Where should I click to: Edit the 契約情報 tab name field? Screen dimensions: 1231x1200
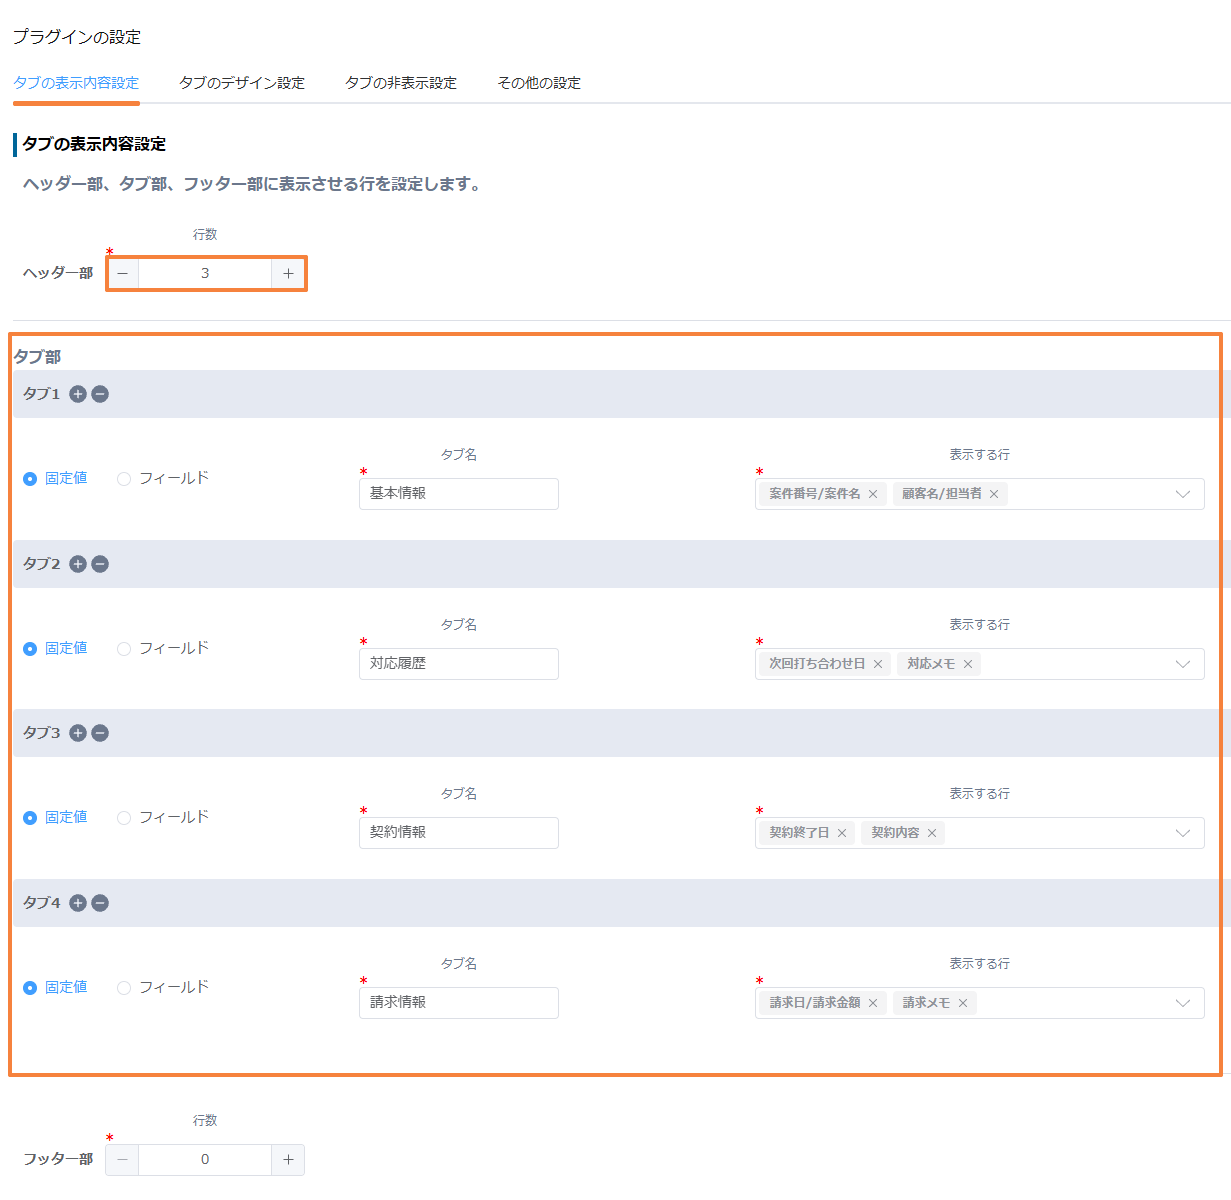(x=459, y=833)
